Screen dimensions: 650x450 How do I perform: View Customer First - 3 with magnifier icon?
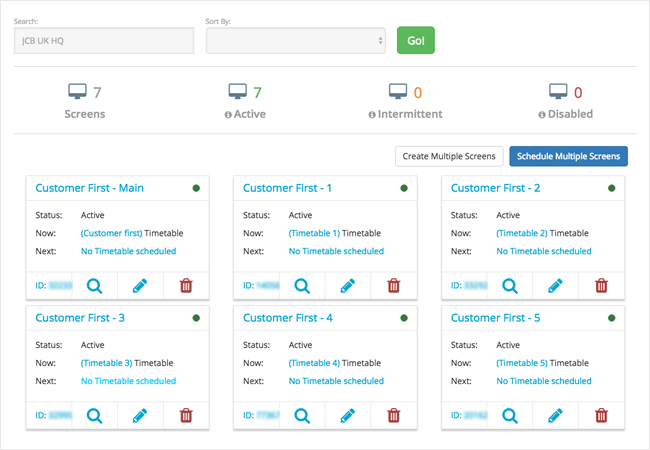tap(95, 415)
